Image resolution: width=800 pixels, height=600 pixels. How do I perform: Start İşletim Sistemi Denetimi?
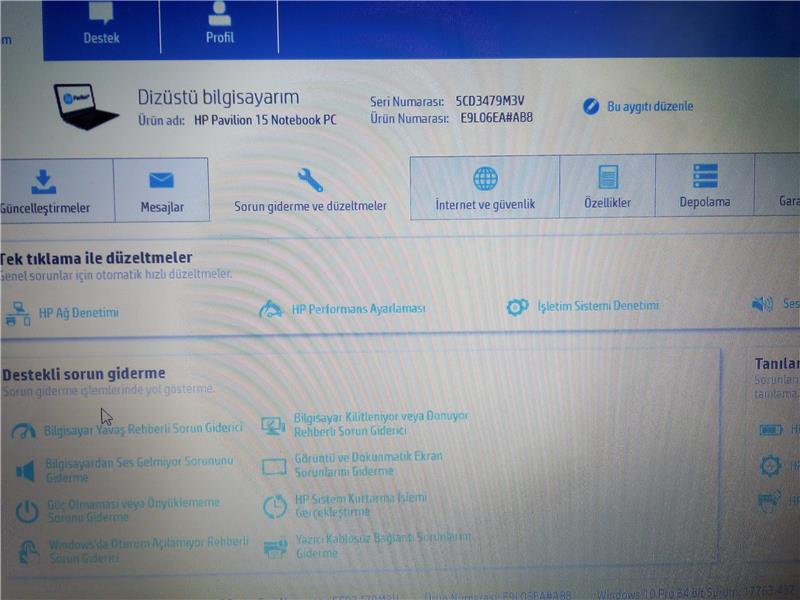point(582,306)
